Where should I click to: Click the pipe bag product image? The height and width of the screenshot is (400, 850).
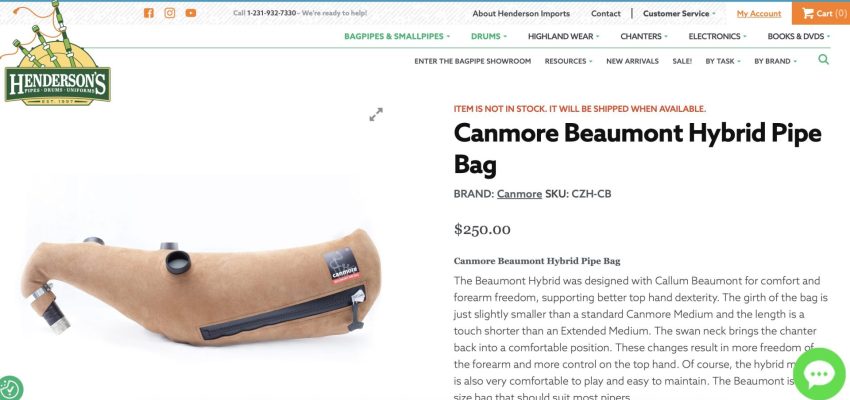tap(201, 287)
